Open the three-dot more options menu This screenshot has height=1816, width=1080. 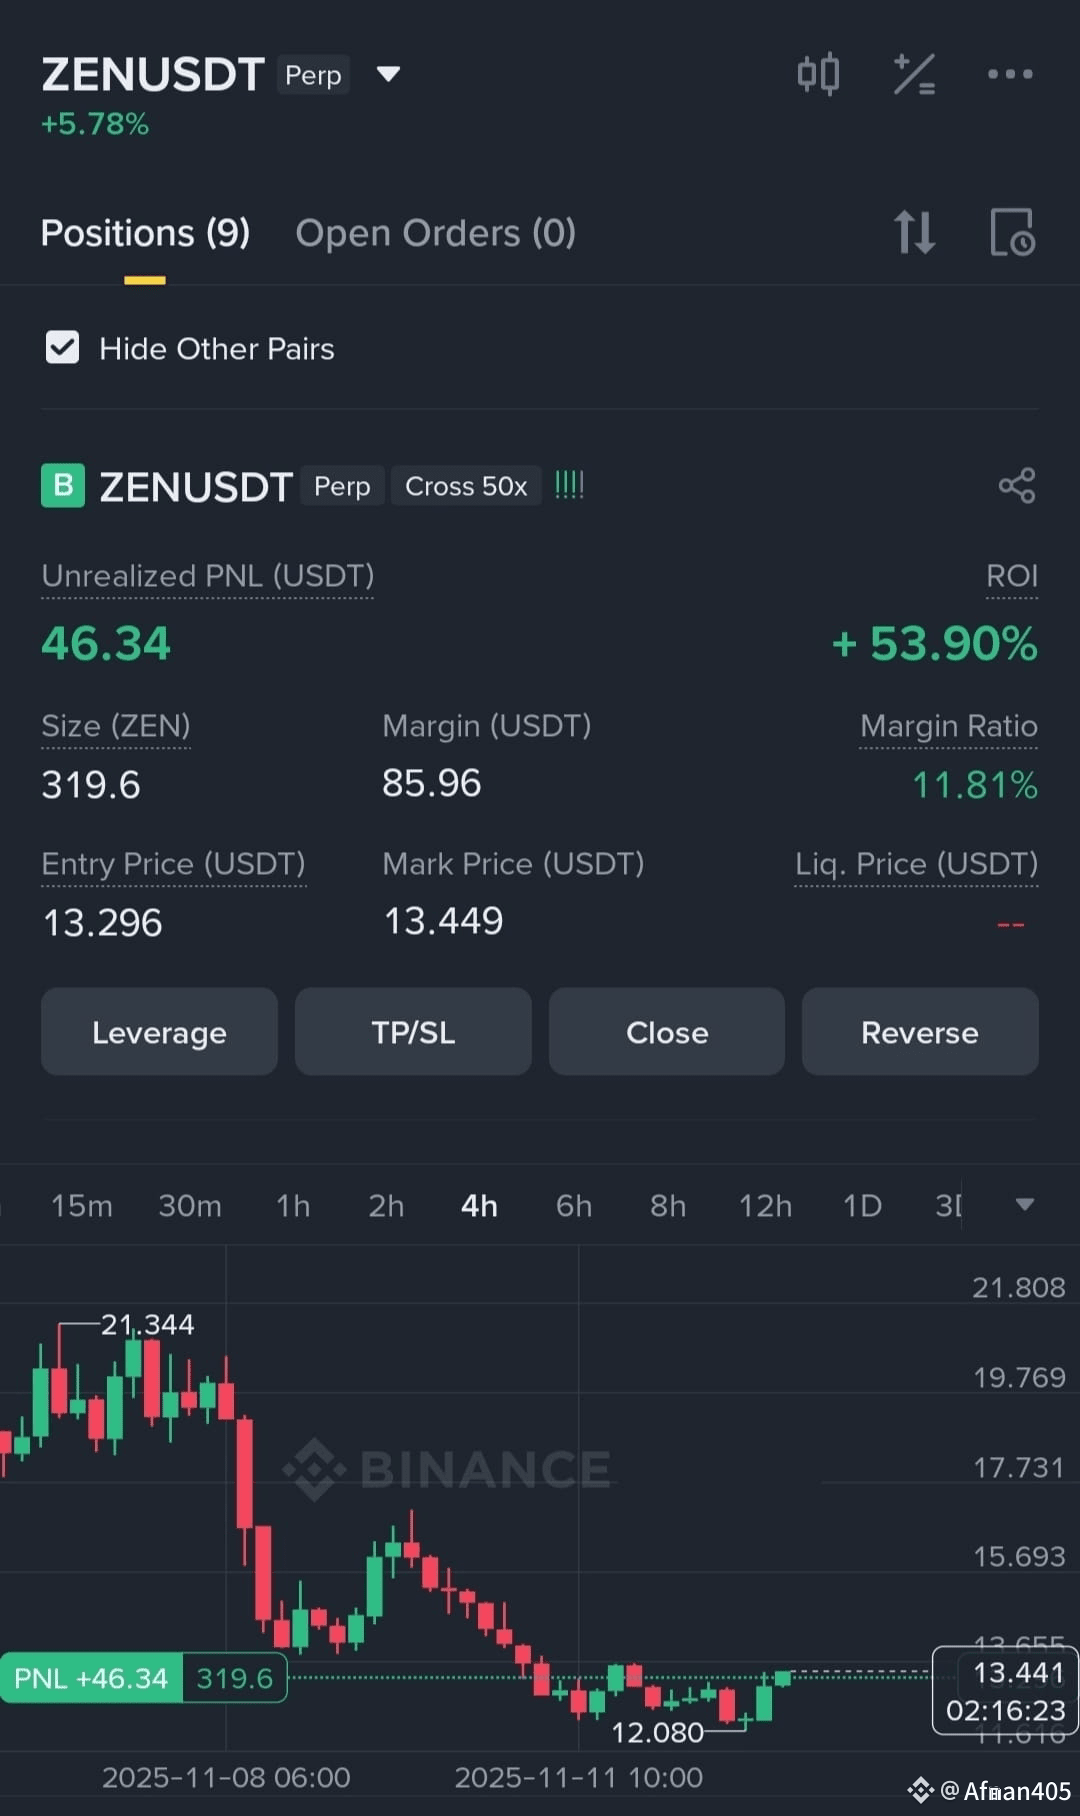1010,74
